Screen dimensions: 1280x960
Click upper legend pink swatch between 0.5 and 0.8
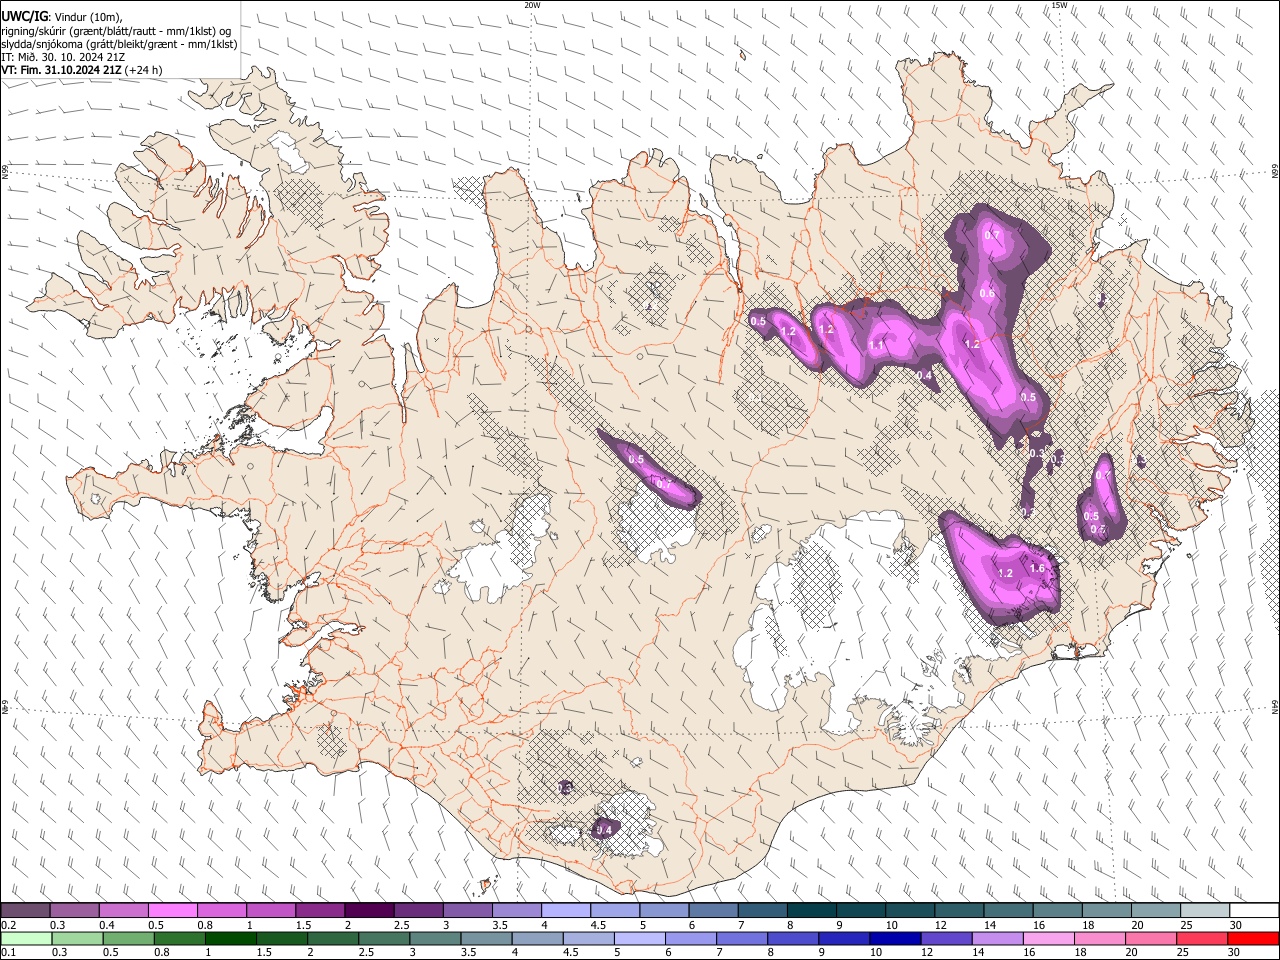[172, 911]
